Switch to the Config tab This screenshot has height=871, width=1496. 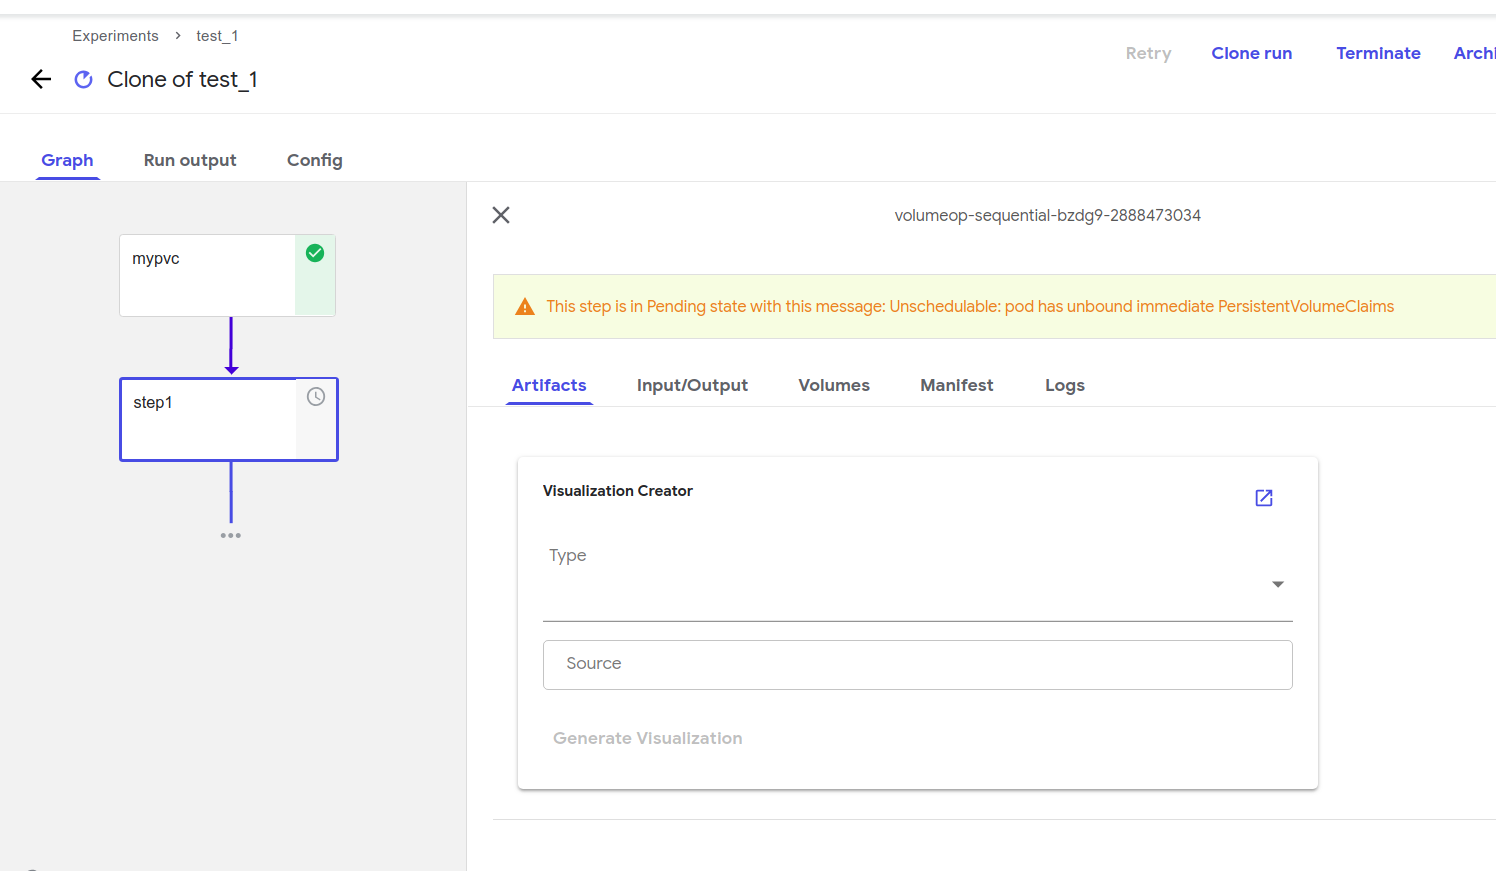(314, 160)
